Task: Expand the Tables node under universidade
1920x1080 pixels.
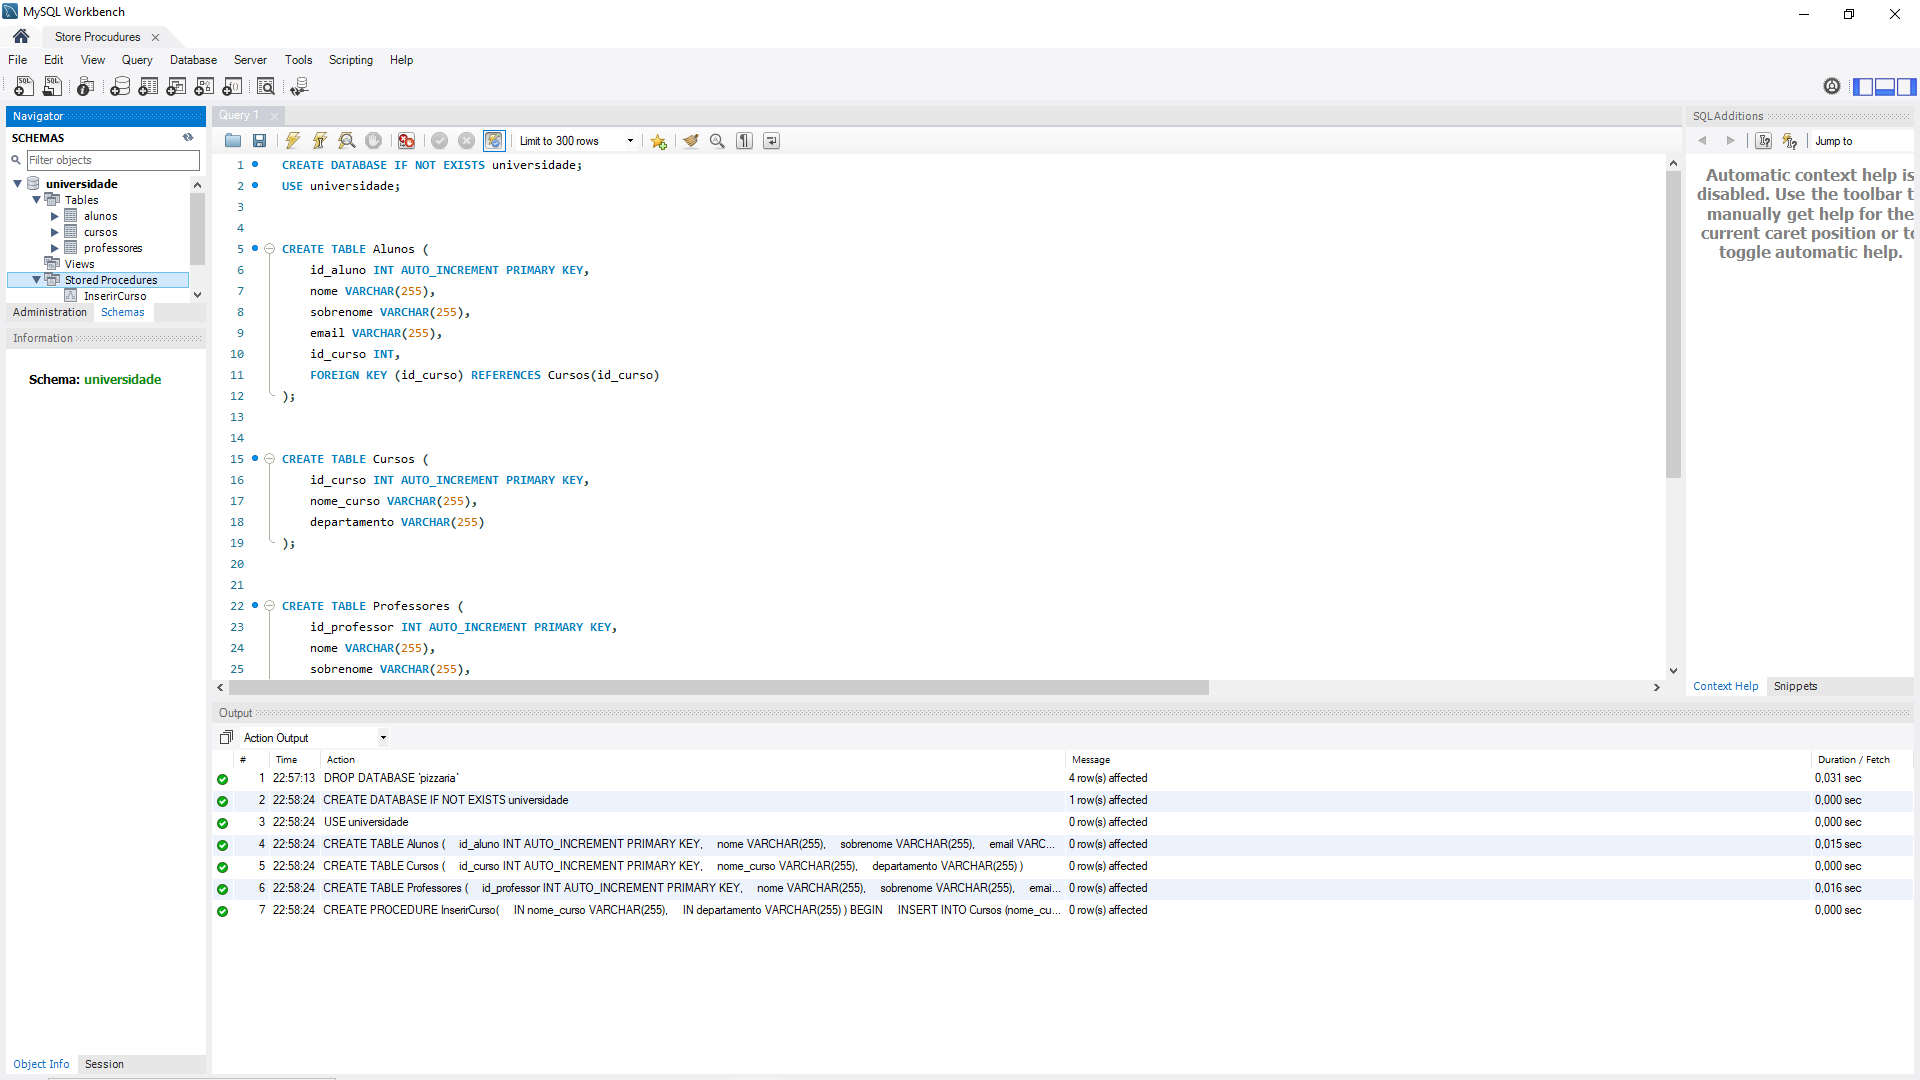Action: pos(37,199)
